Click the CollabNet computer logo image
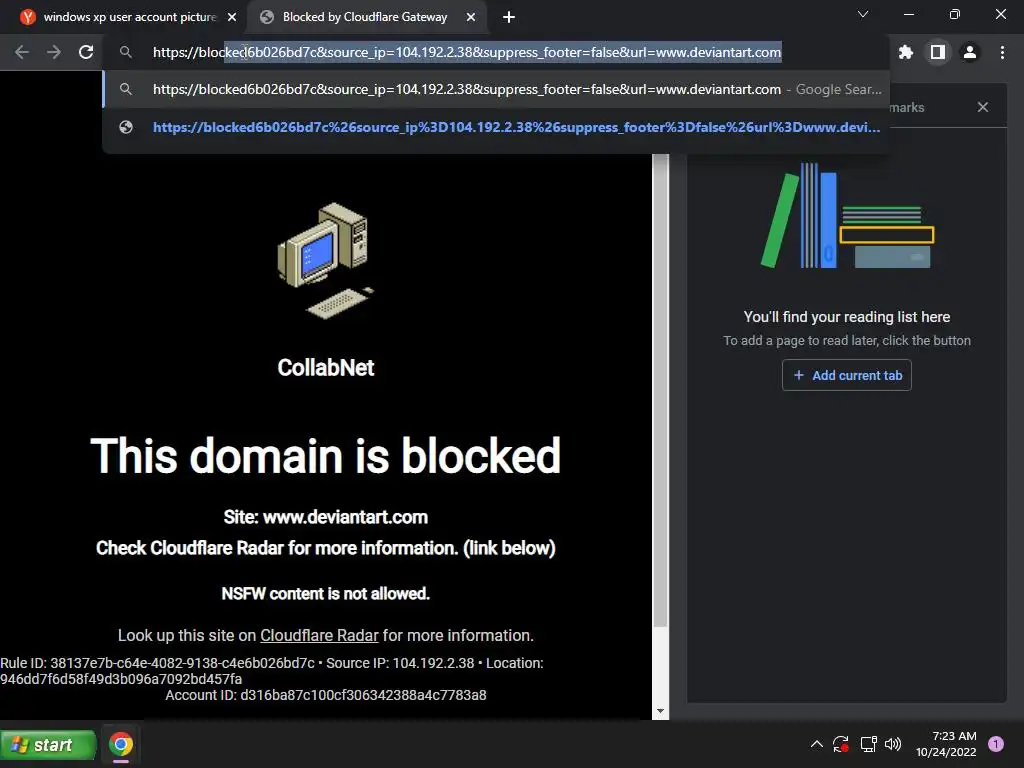 point(326,261)
